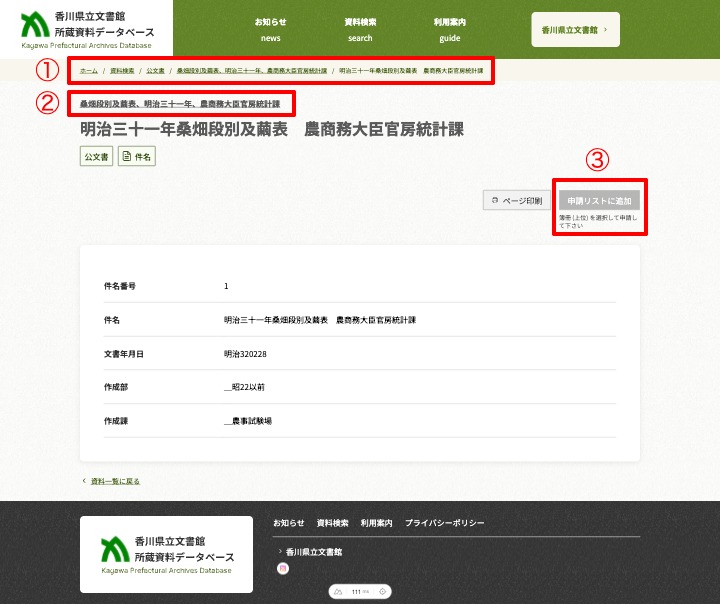Click footer 利用案内 link
Screen dimensions: 720x604
pos(376,523)
